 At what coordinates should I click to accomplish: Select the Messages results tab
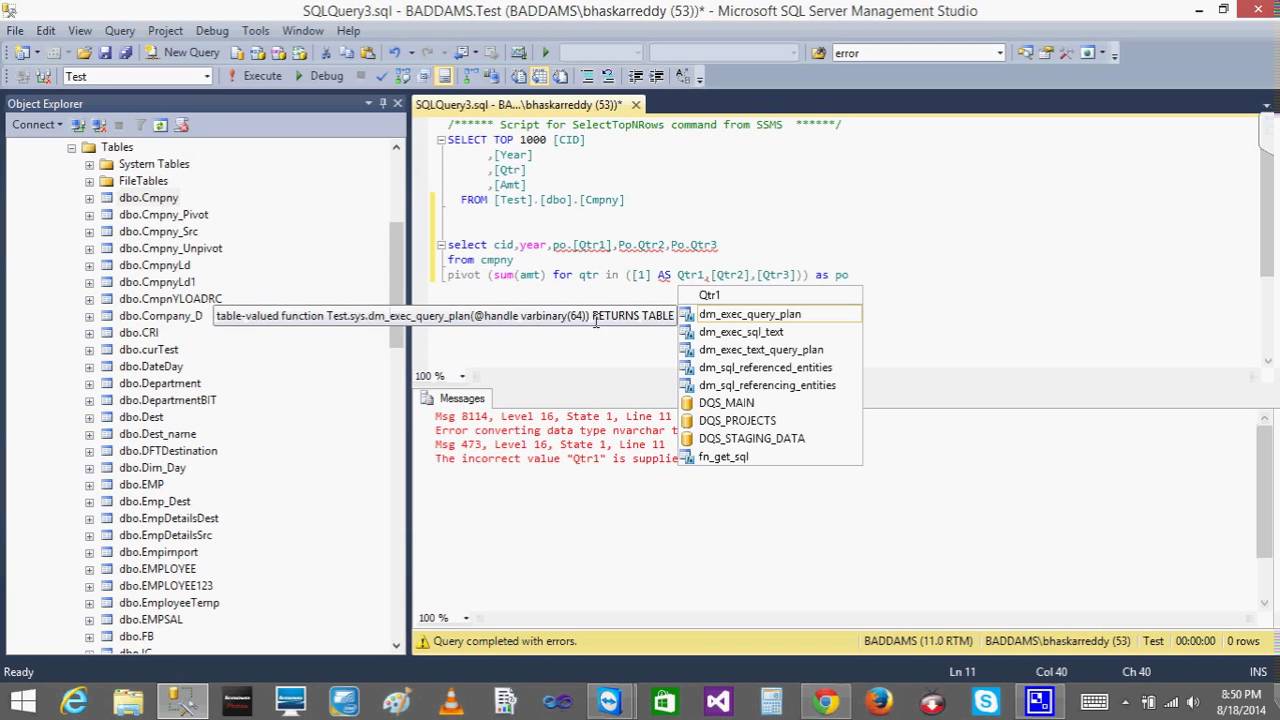[x=453, y=398]
